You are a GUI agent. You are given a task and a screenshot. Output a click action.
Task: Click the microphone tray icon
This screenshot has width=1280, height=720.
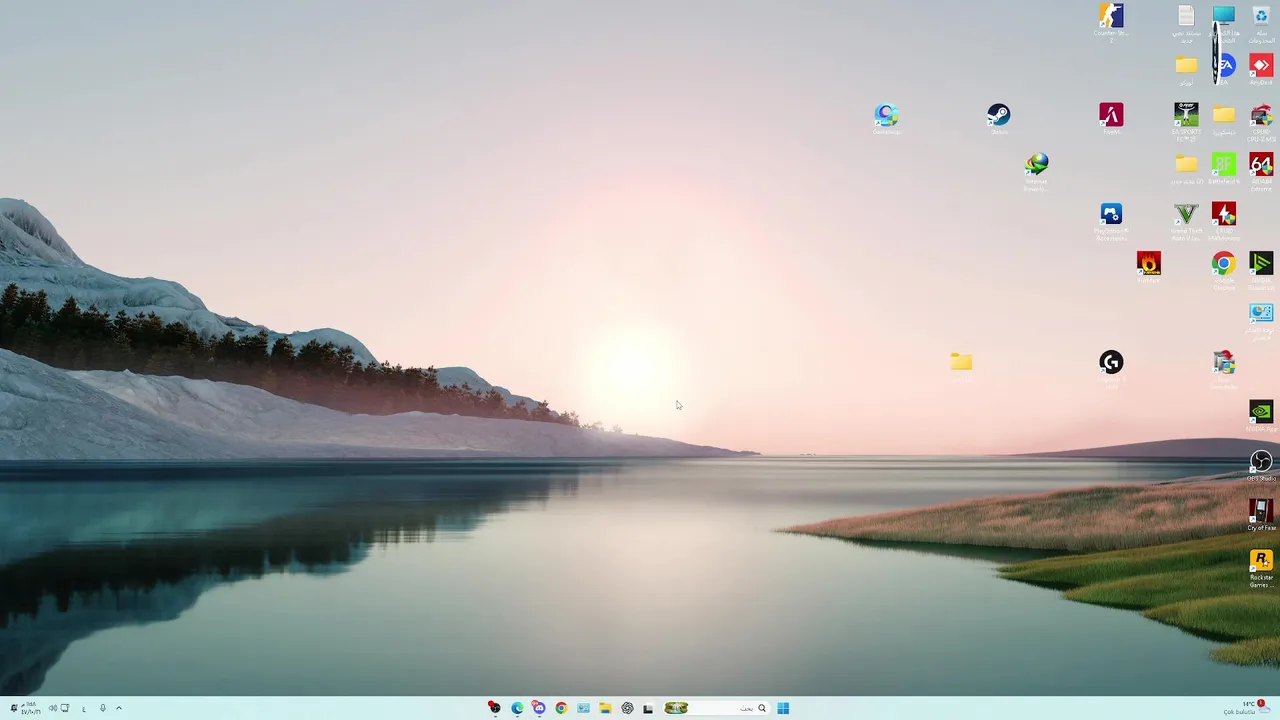pyautogui.click(x=102, y=708)
